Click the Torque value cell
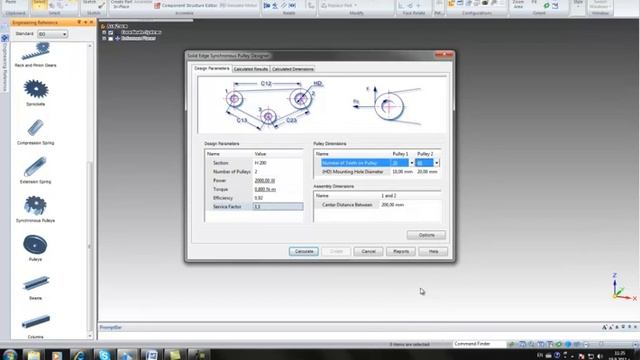The height and width of the screenshot is (360, 640). [x=278, y=189]
